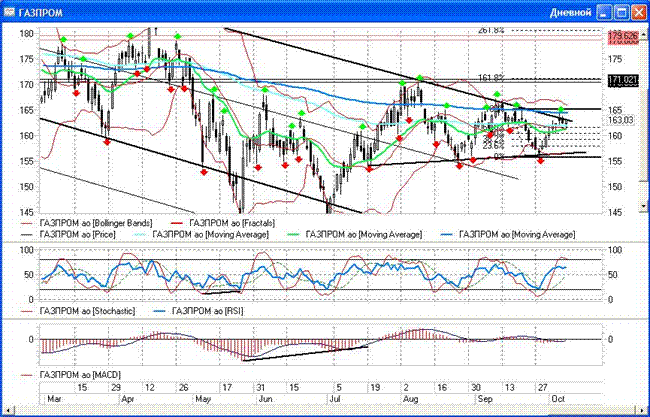This screenshot has width=650, height=417.
Task: Click the 23.6% Fibonacci level label
Action: 493,145
